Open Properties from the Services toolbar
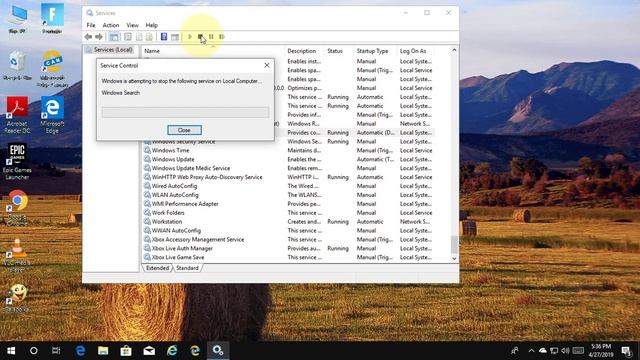 (128, 37)
